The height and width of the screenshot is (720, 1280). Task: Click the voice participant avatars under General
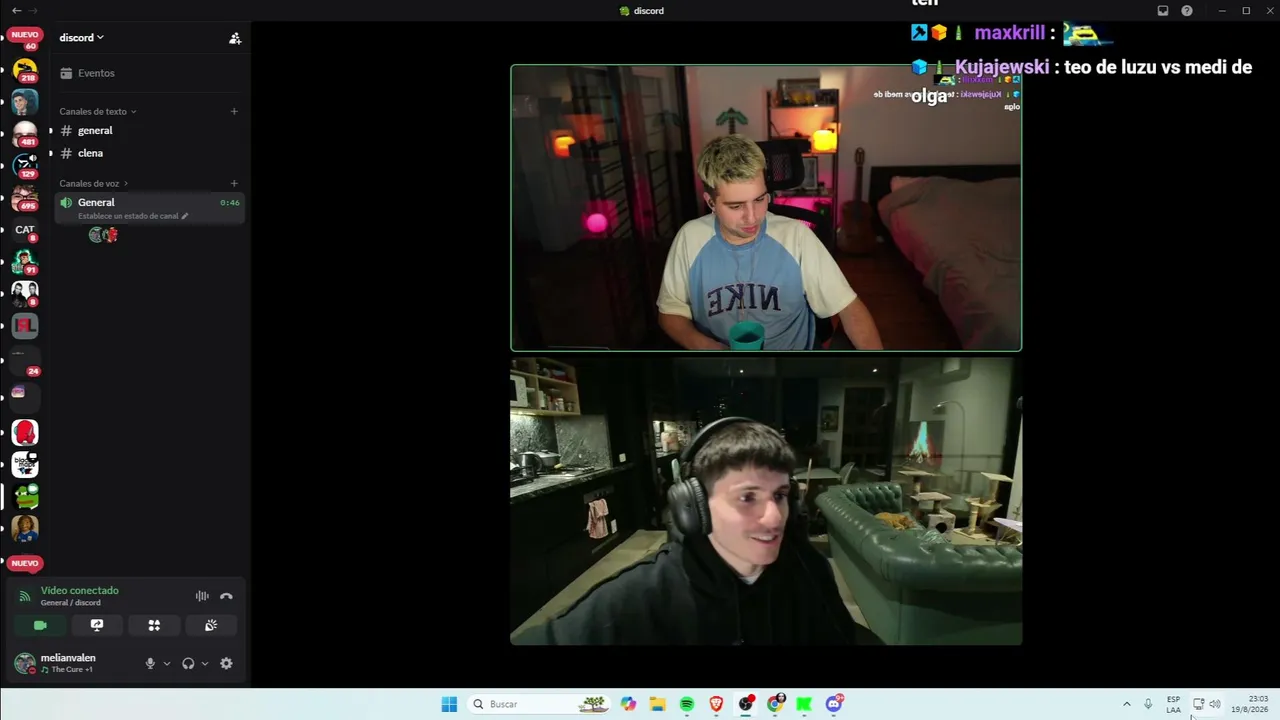[x=103, y=235]
